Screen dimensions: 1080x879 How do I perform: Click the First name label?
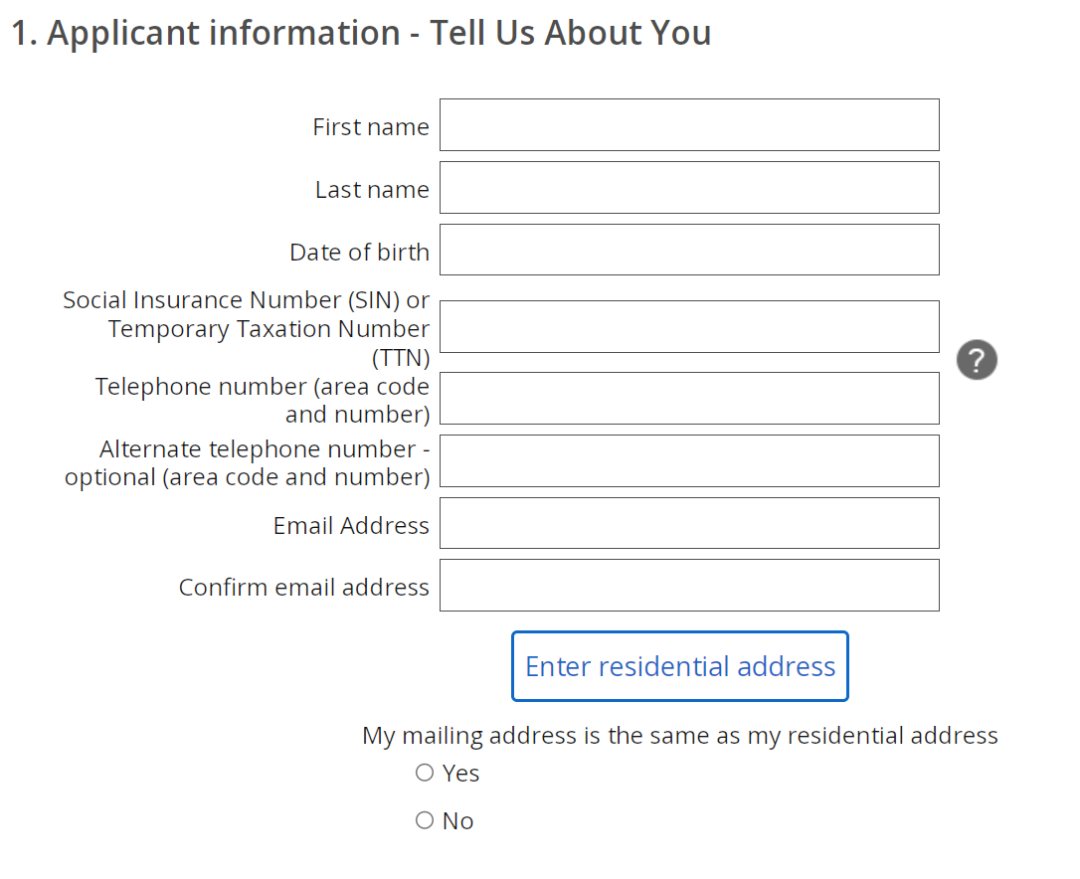click(x=371, y=127)
